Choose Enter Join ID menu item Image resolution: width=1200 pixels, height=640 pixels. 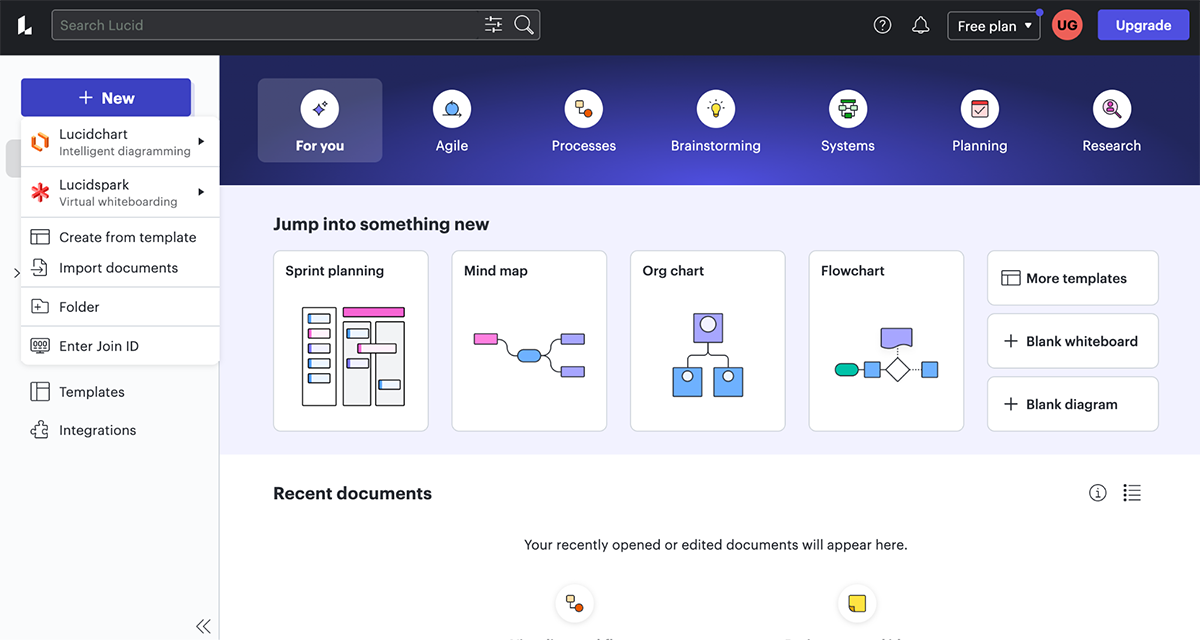(98, 346)
